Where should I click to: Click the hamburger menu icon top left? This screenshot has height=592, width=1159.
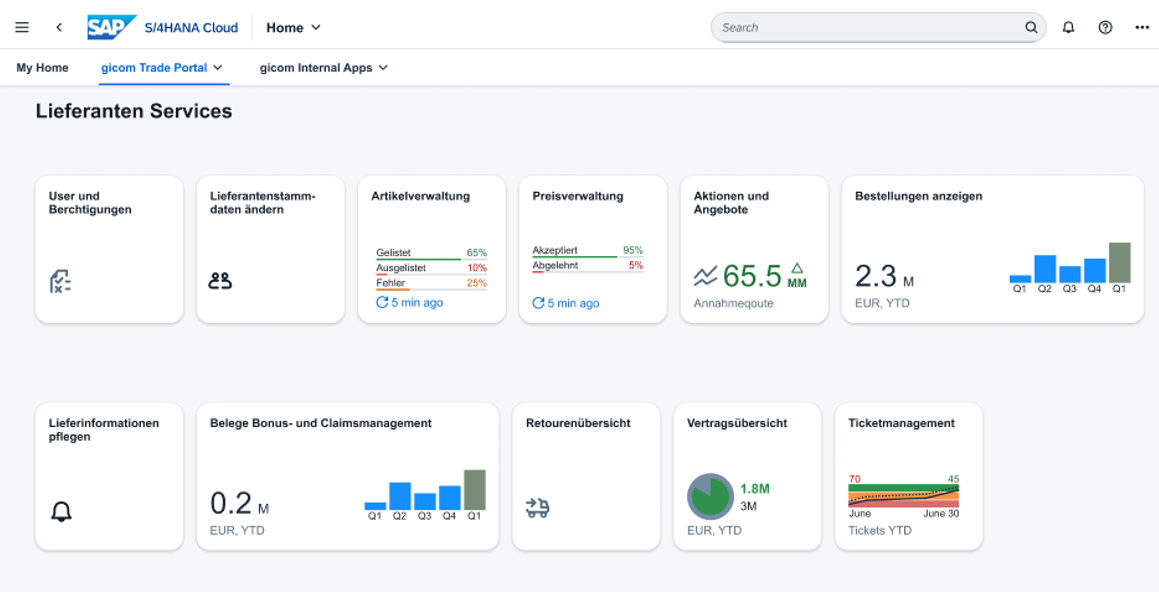tap(22, 27)
